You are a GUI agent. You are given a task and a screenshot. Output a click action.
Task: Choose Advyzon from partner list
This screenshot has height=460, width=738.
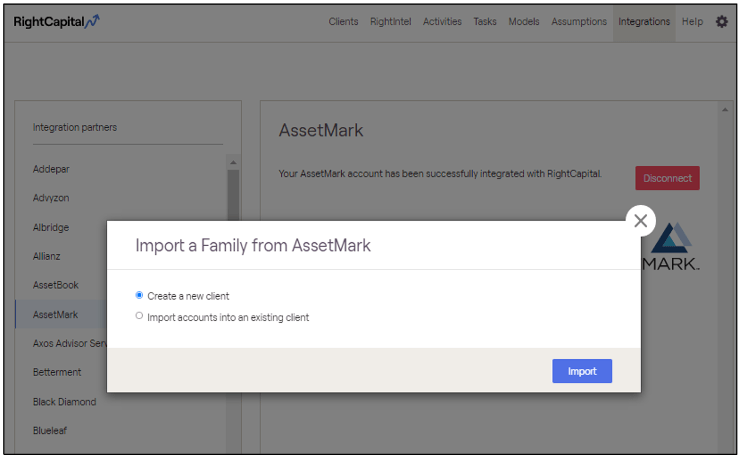[51, 198]
